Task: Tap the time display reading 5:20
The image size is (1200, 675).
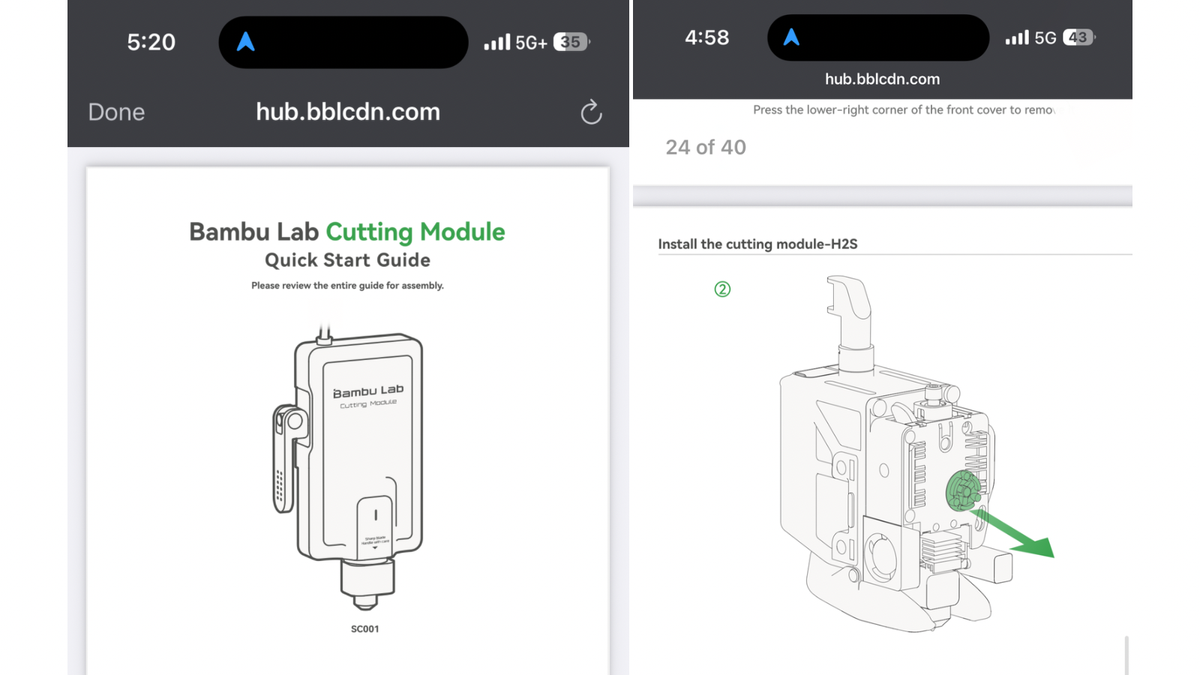Action: 150,42
